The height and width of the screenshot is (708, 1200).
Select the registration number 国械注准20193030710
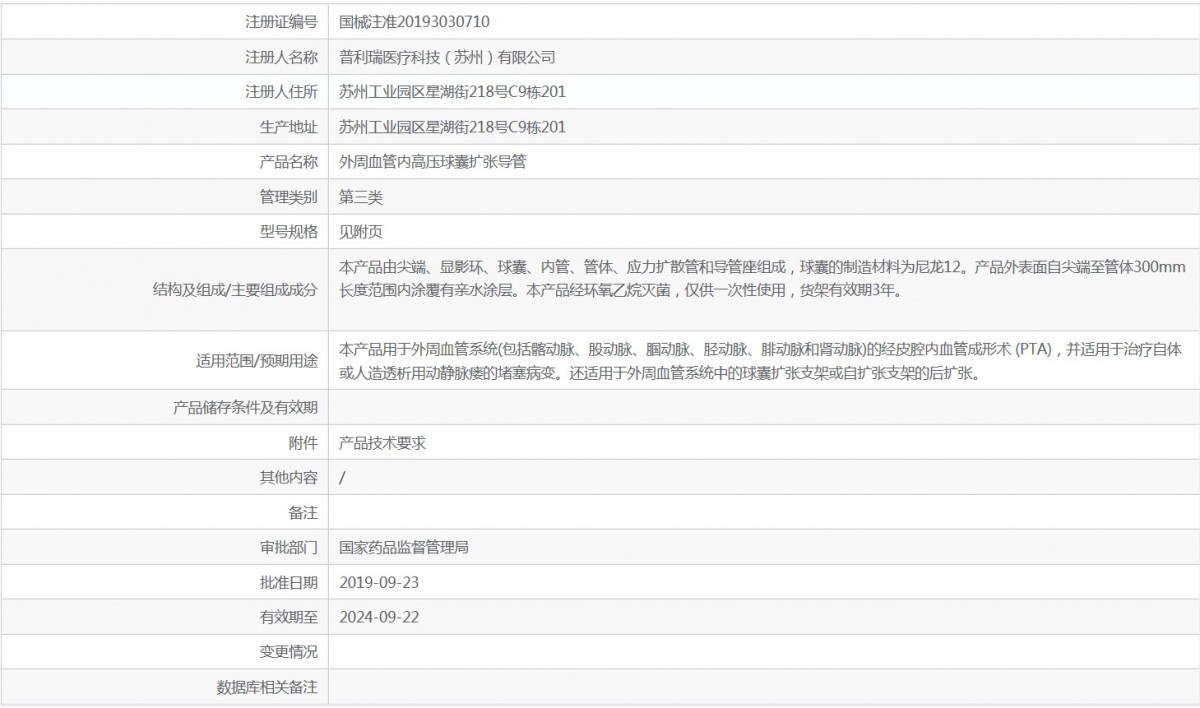point(415,21)
